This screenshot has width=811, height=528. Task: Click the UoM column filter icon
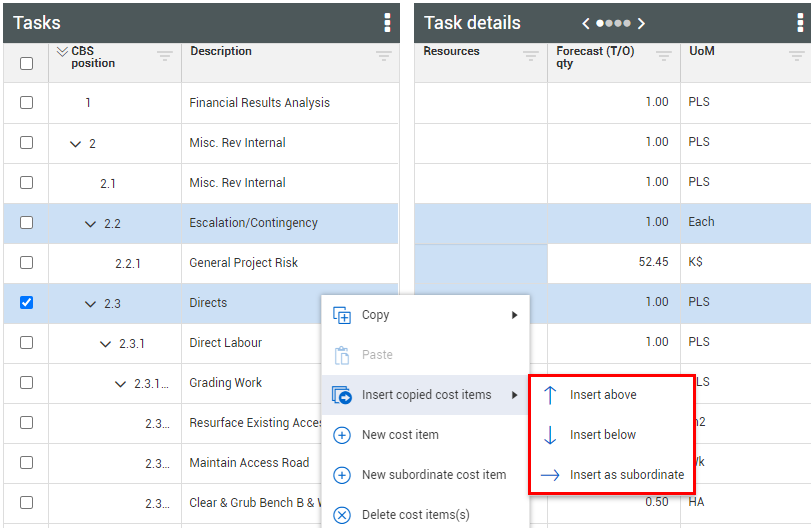click(x=796, y=57)
